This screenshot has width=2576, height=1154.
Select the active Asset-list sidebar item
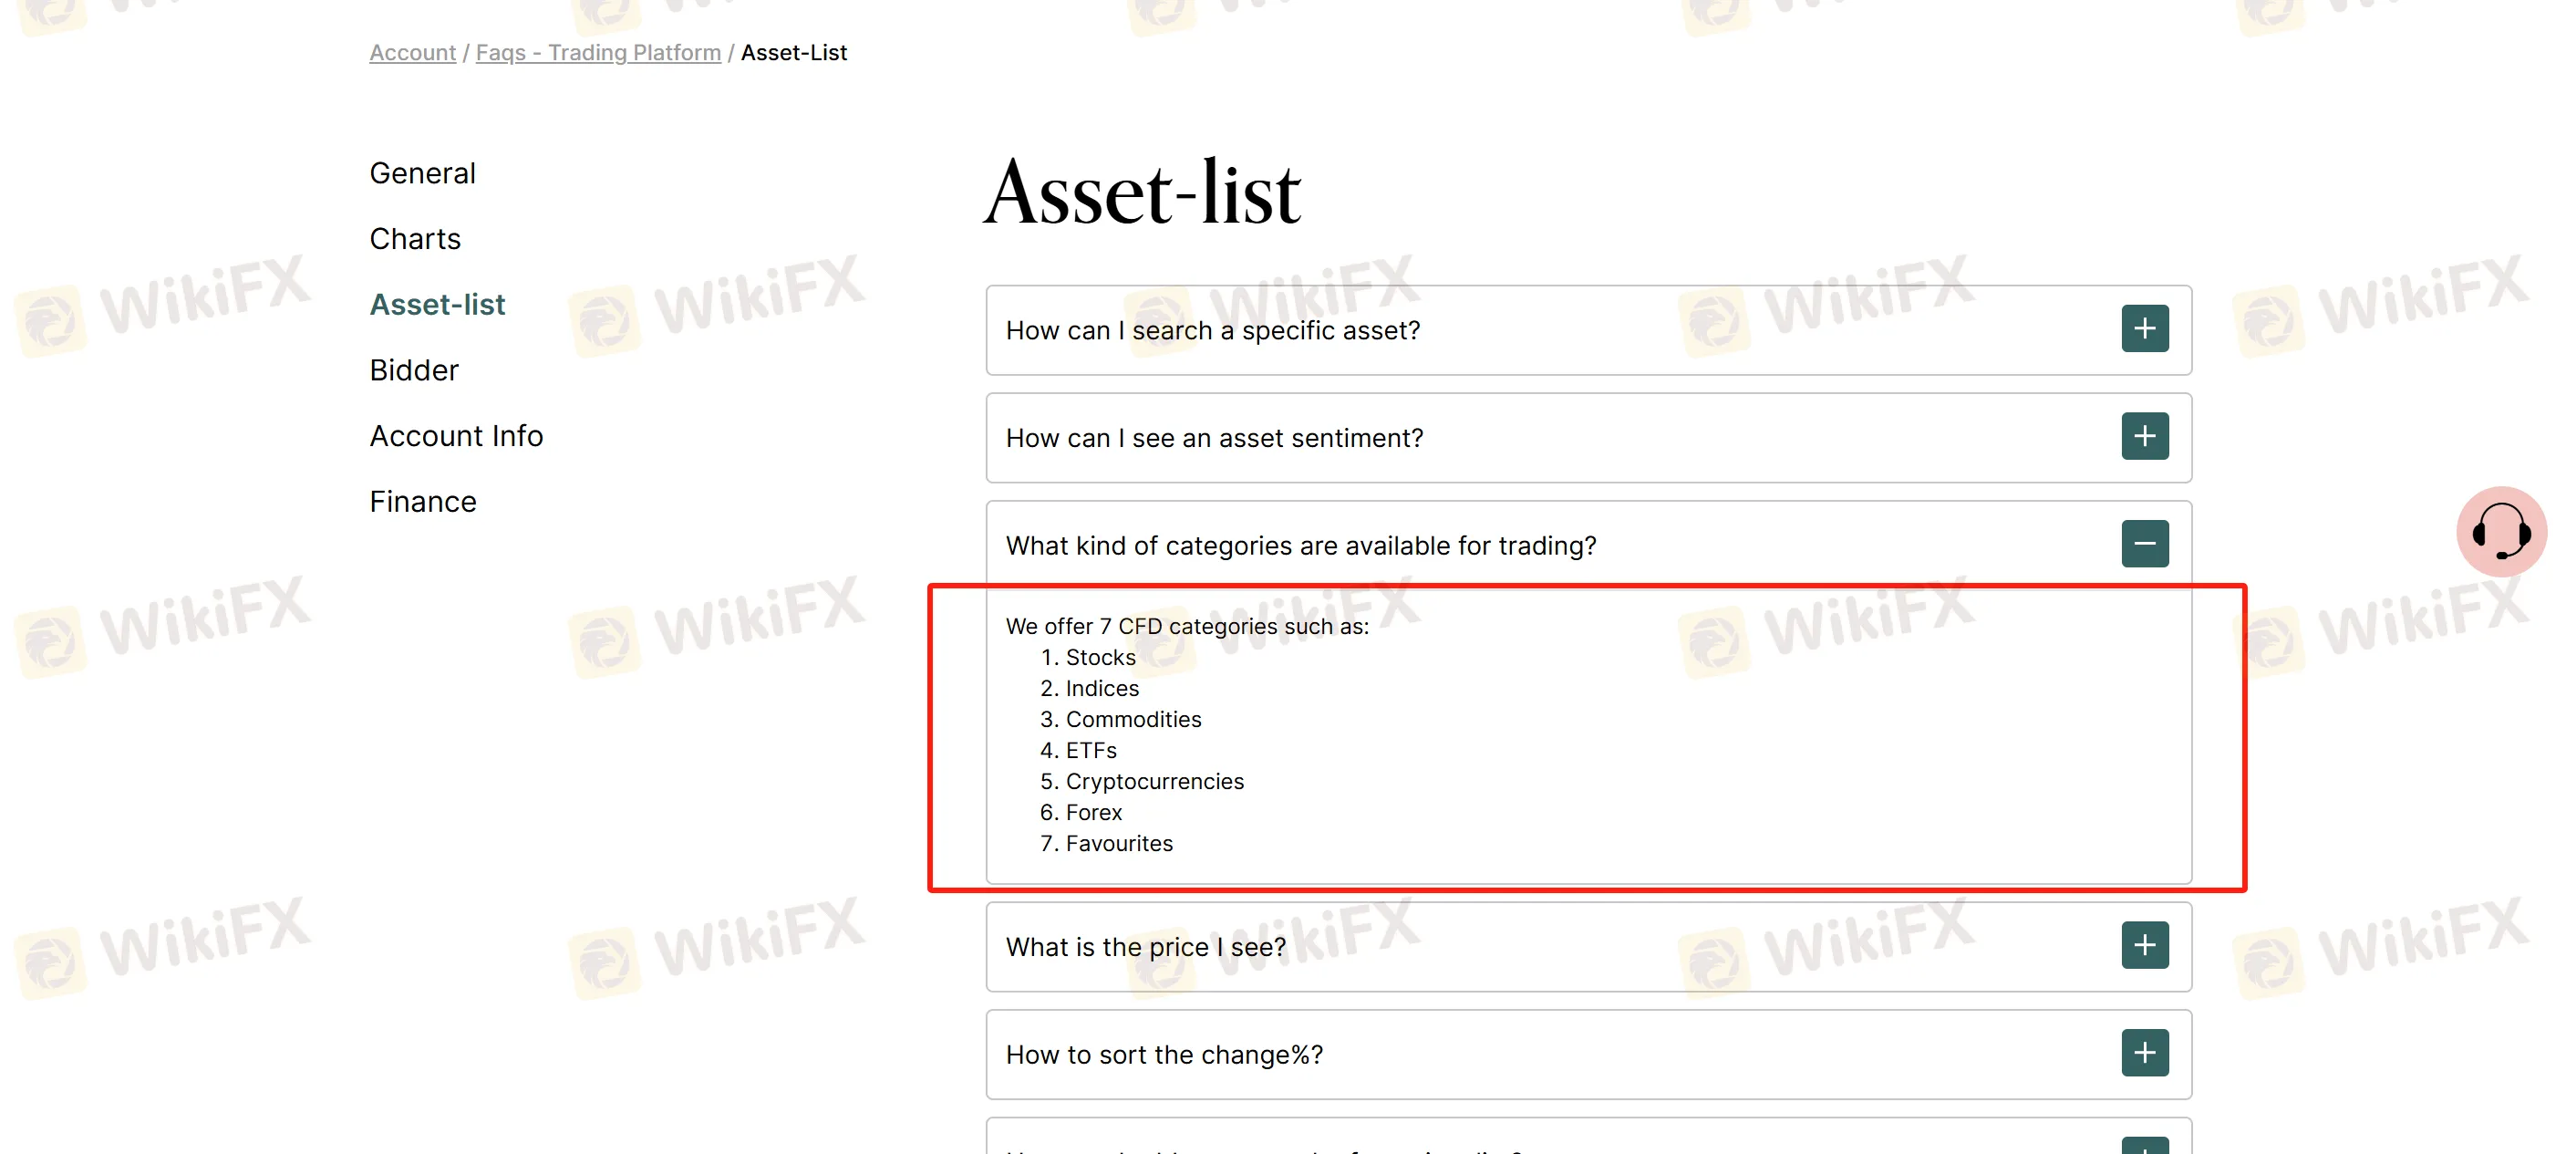pyautogui.click(x=437, y=304)
